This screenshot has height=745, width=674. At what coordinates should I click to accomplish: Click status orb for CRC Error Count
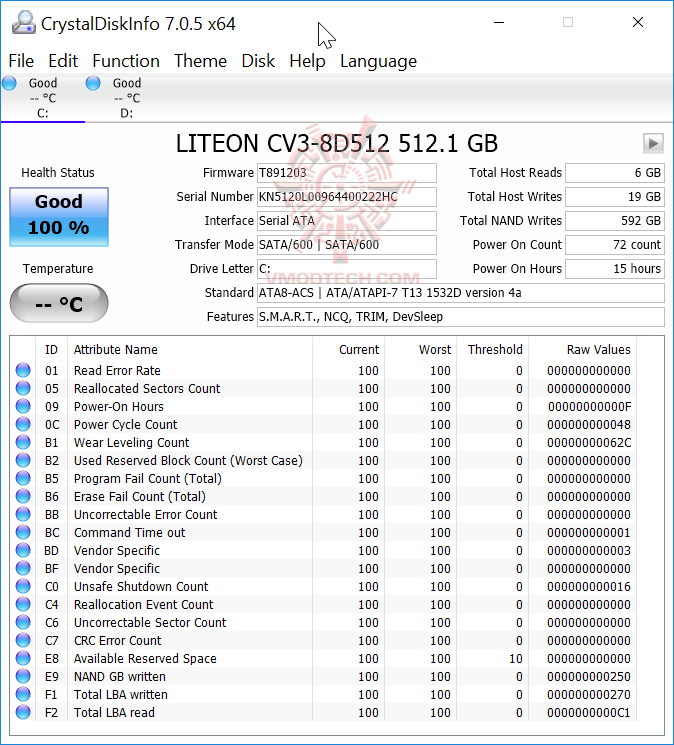tap(23, 640)
